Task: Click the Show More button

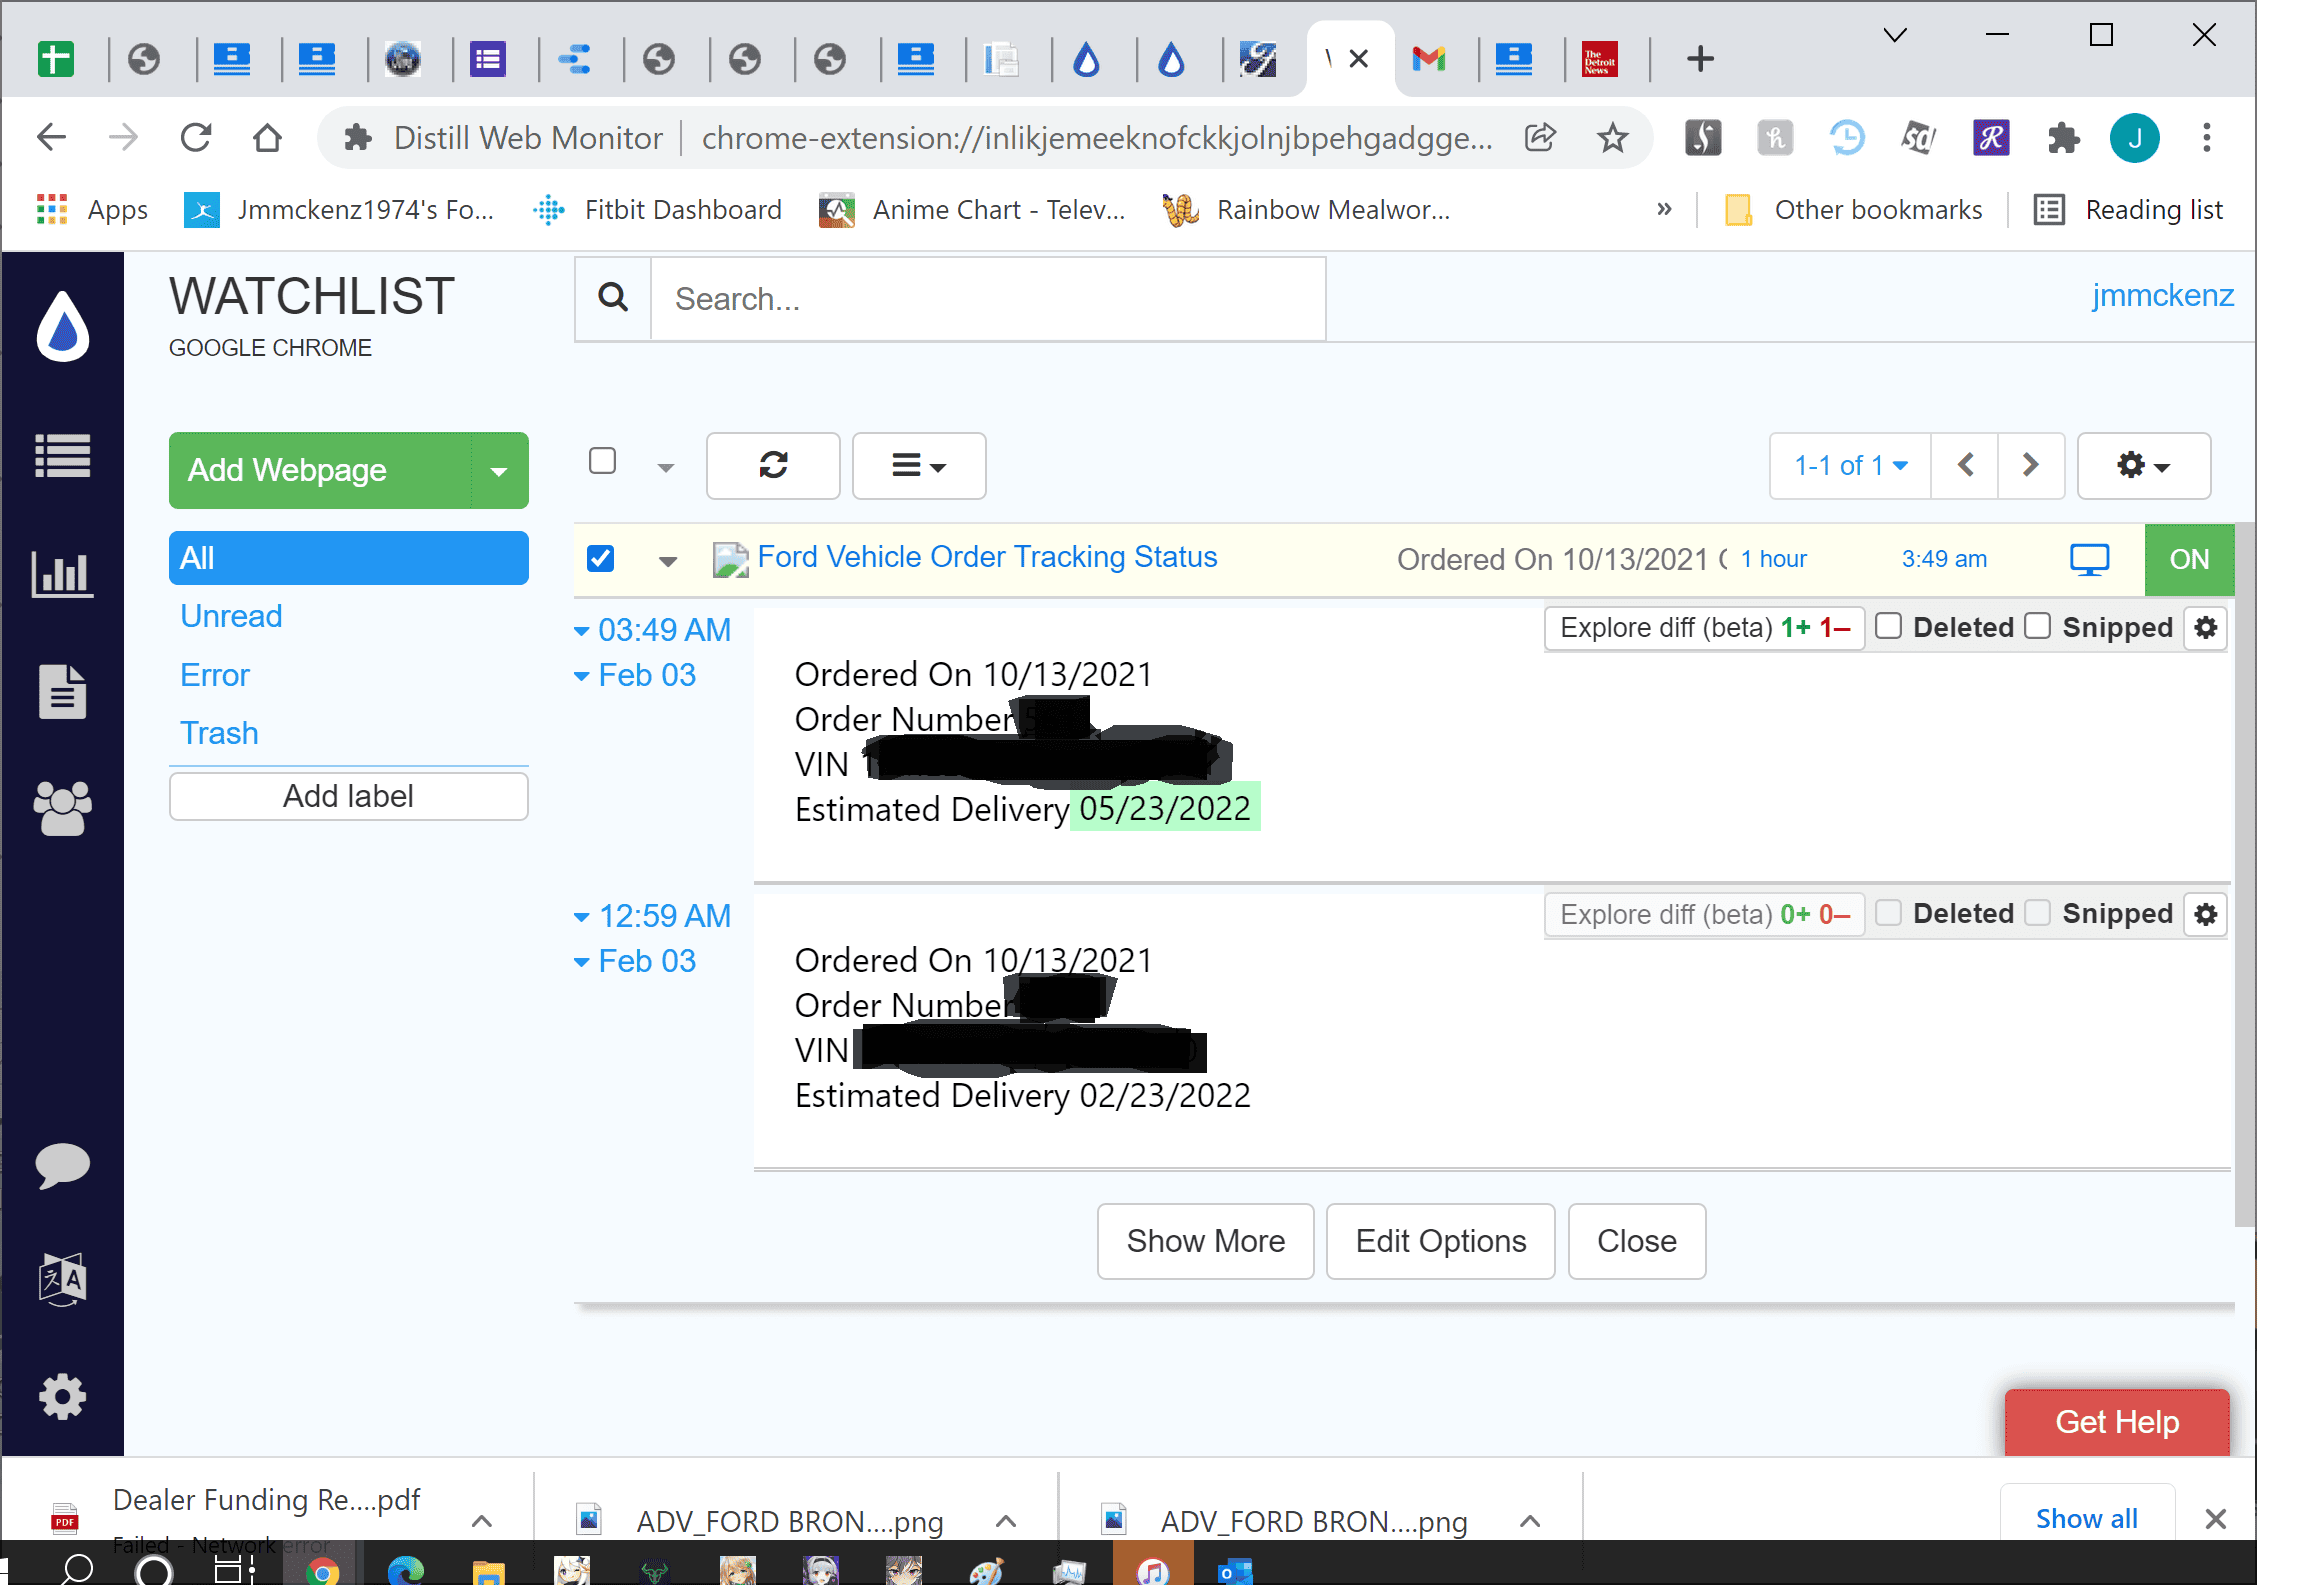Action: point(1205,1241)
